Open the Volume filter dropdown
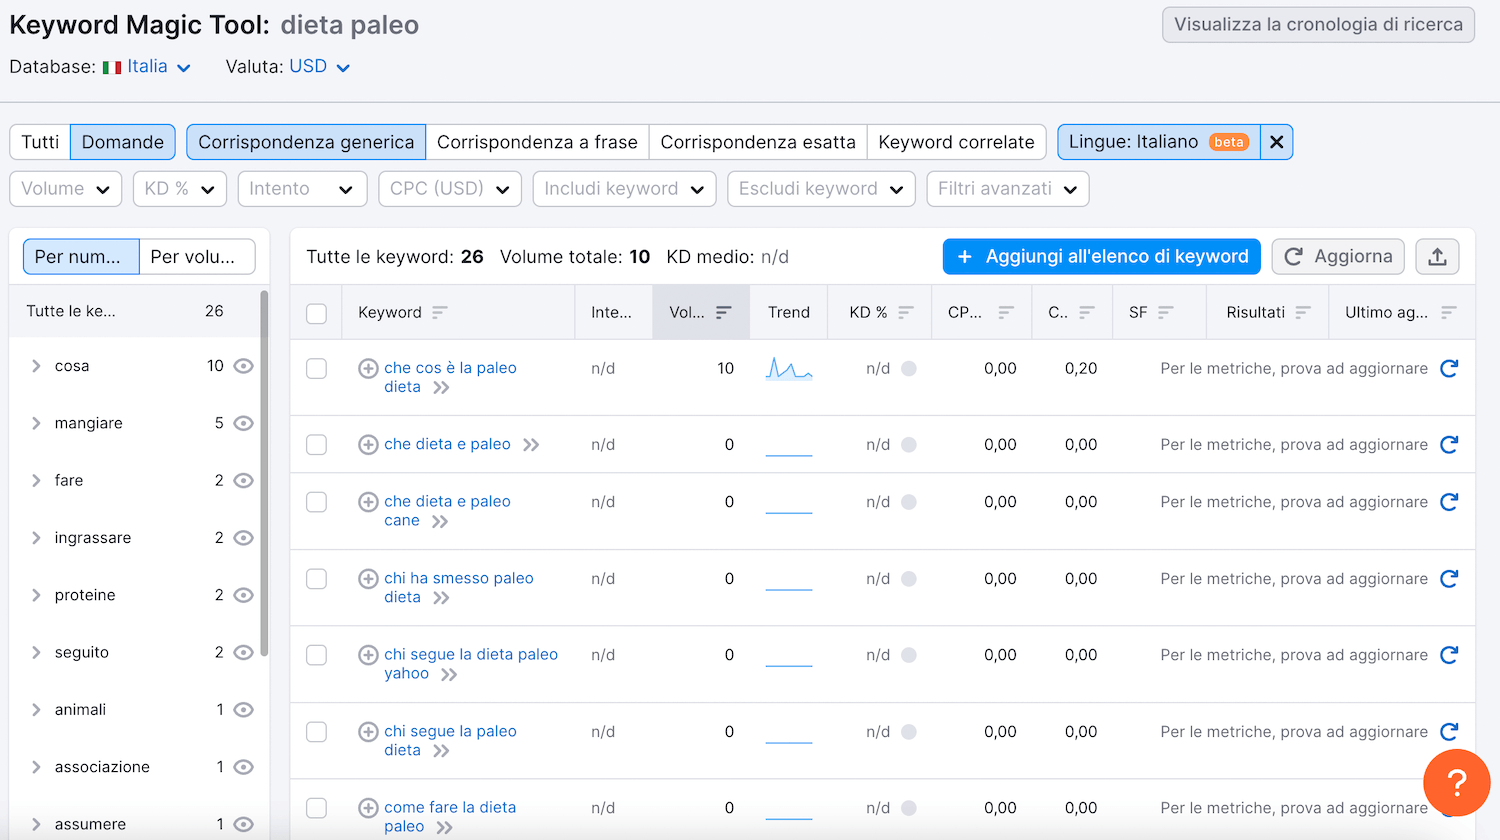This screenshot has height=840, width=1500. coord(66,189)
